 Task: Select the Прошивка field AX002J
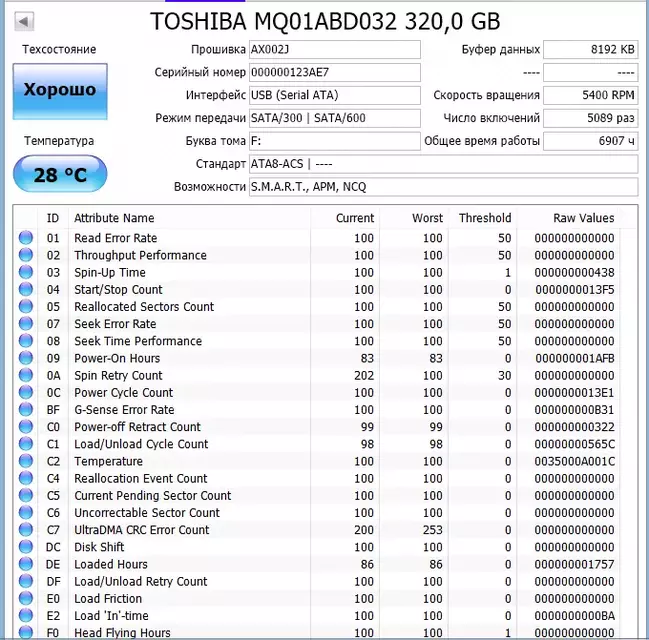click(335, 50)
